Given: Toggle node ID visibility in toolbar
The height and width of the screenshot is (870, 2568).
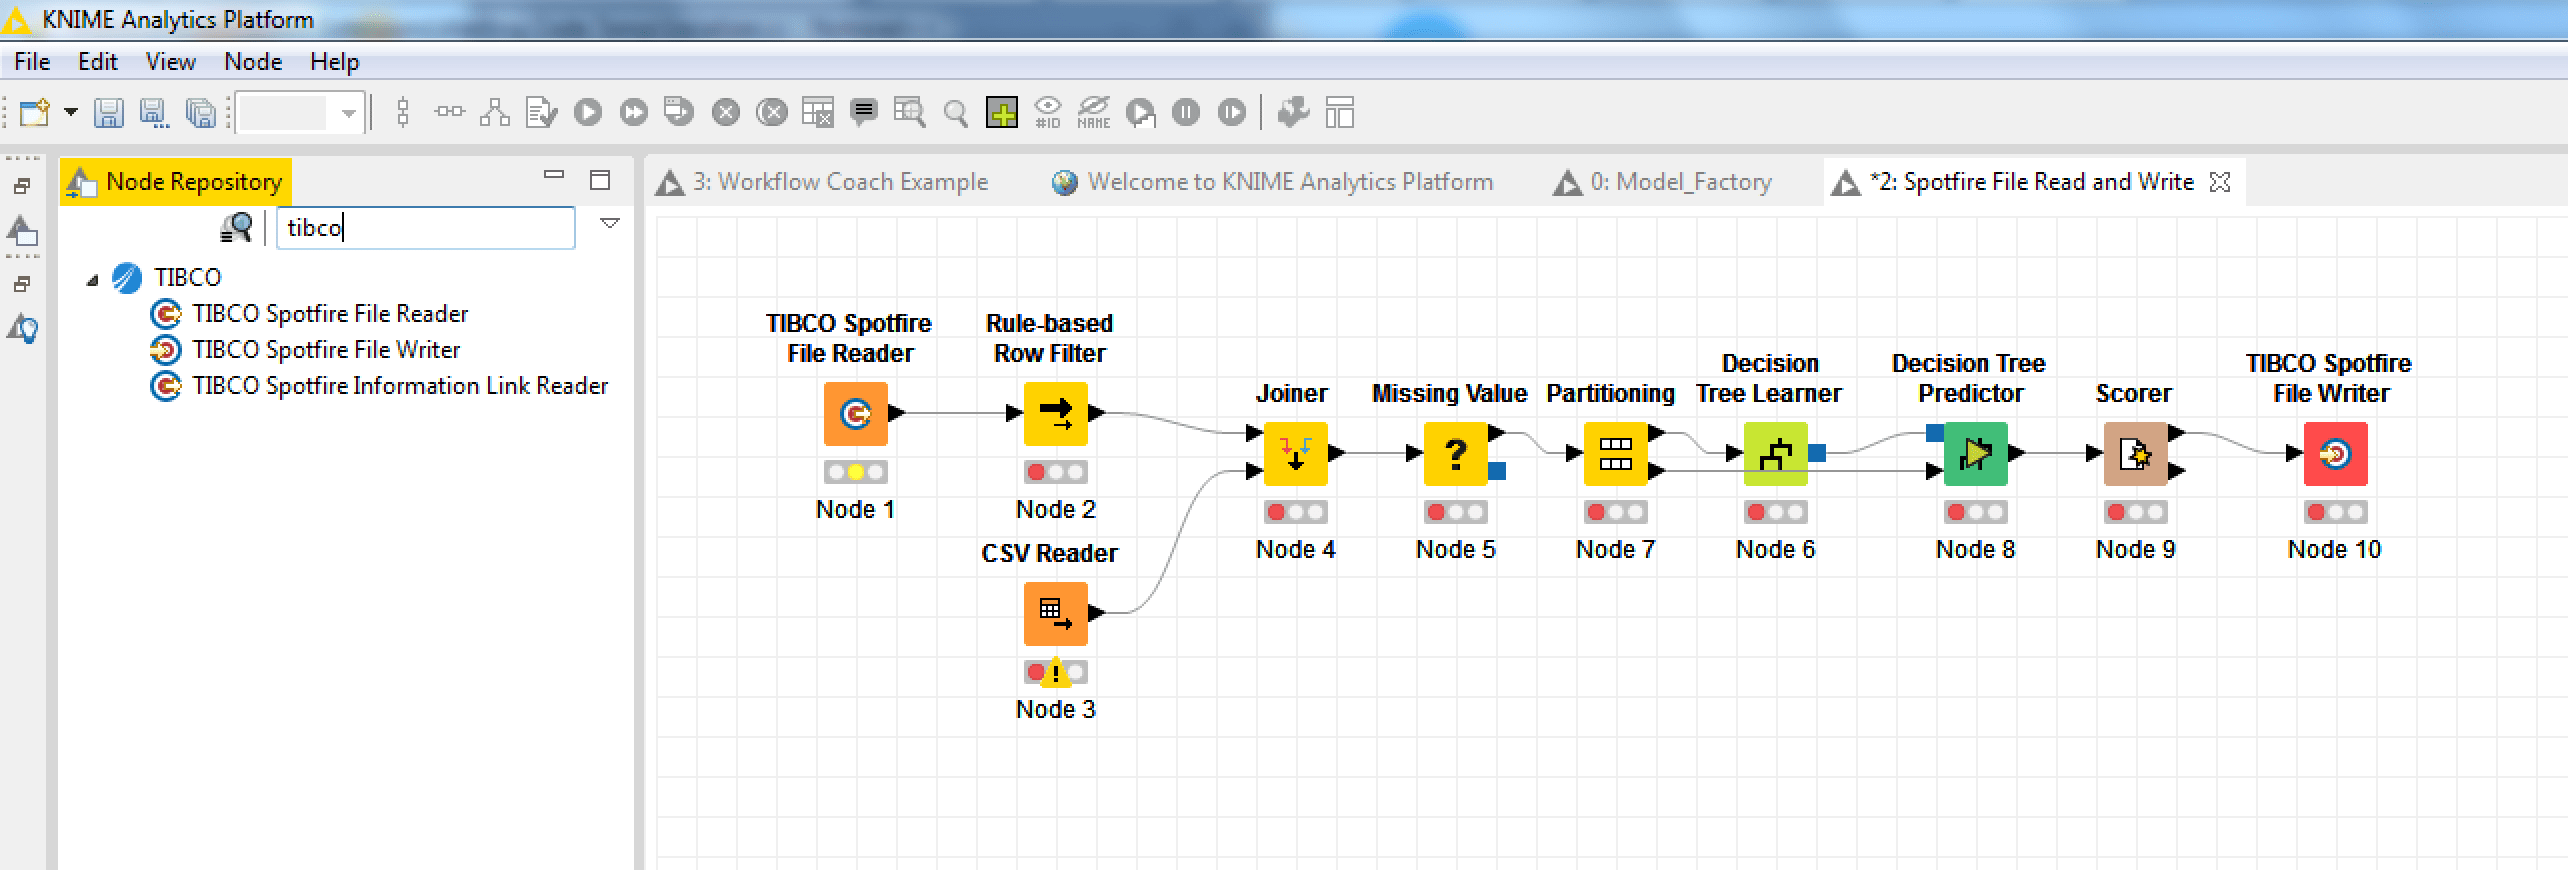Looking at the screenshot, I should 1047,113.
